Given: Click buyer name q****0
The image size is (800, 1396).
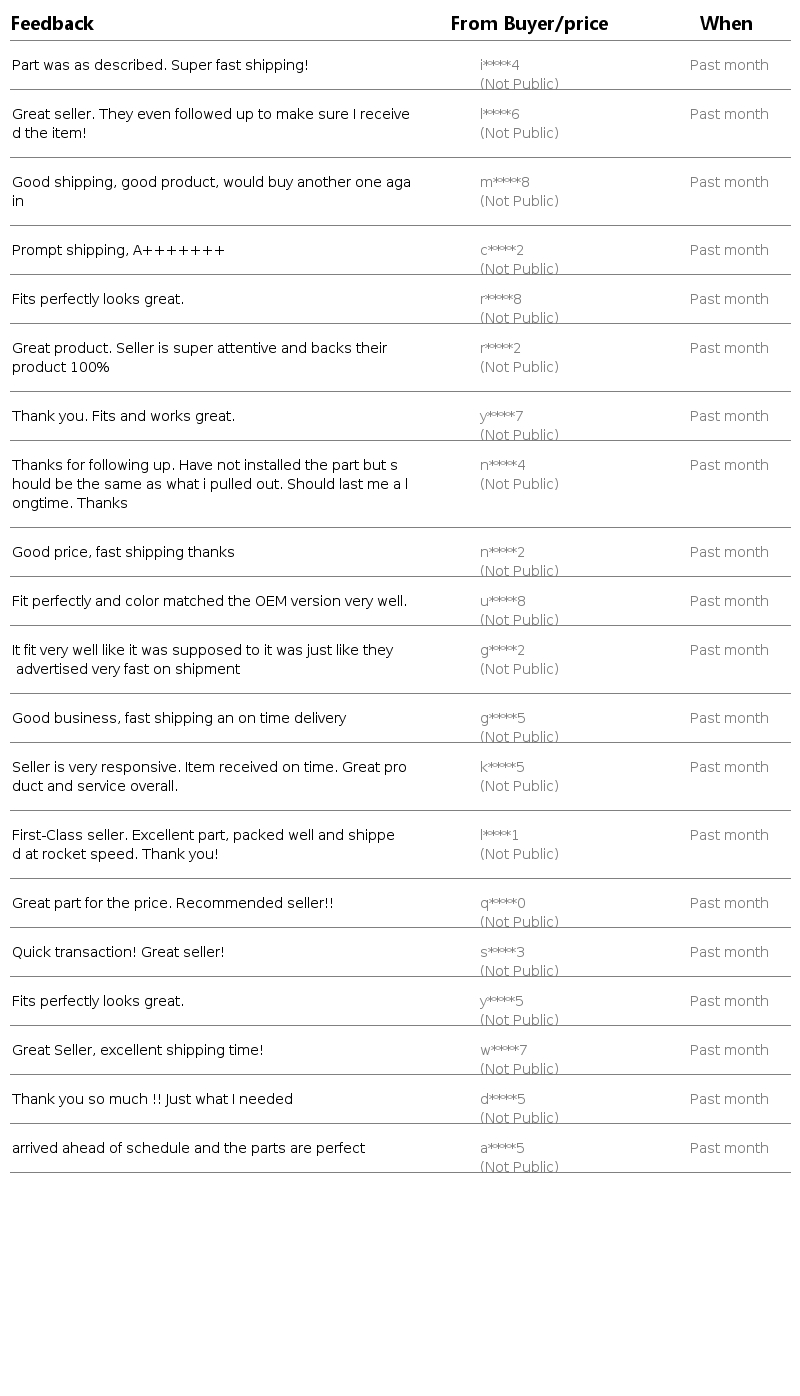Looking at the screenshot, I should point(503,903).
